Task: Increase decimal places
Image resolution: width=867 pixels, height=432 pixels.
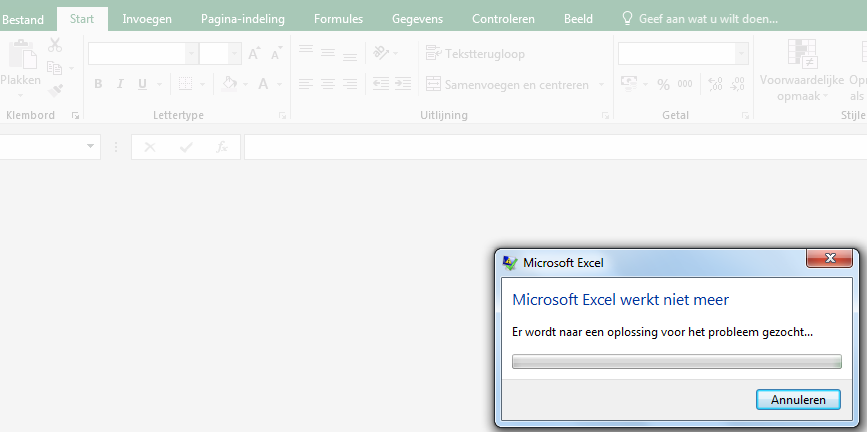Action: click(x=715, y=84)
